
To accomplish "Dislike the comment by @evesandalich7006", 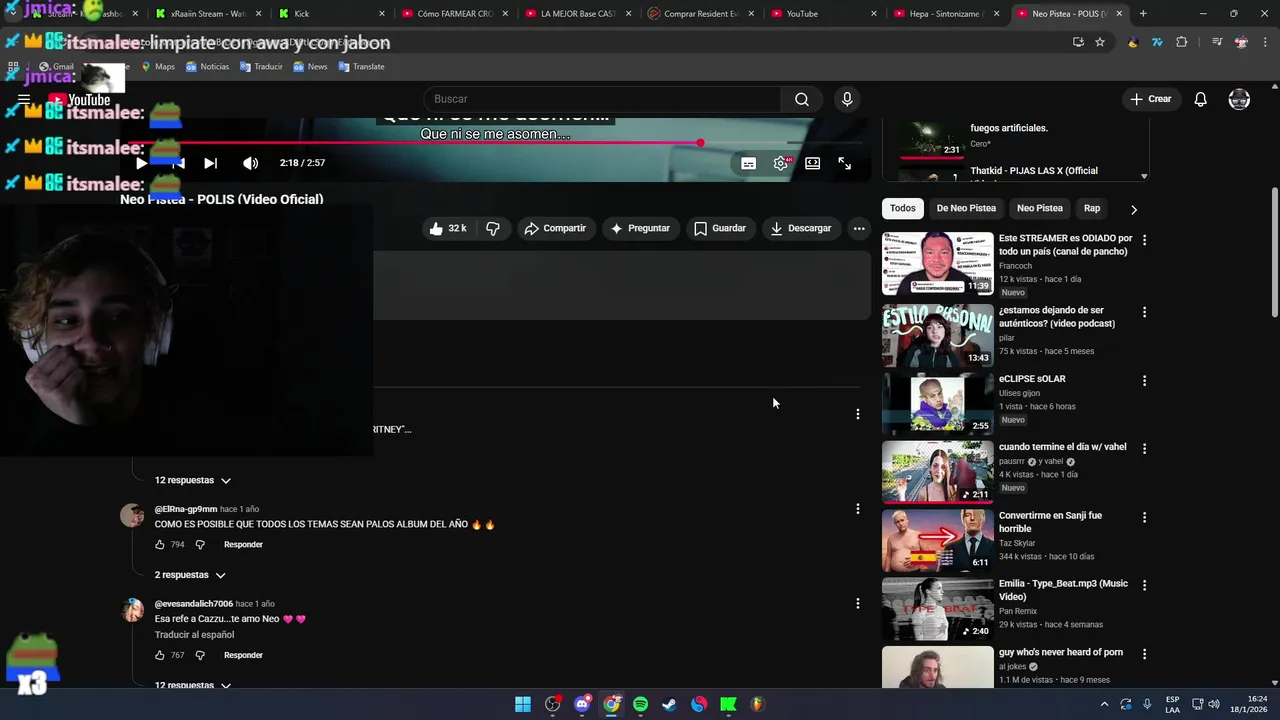I will (x=200, y=655).
